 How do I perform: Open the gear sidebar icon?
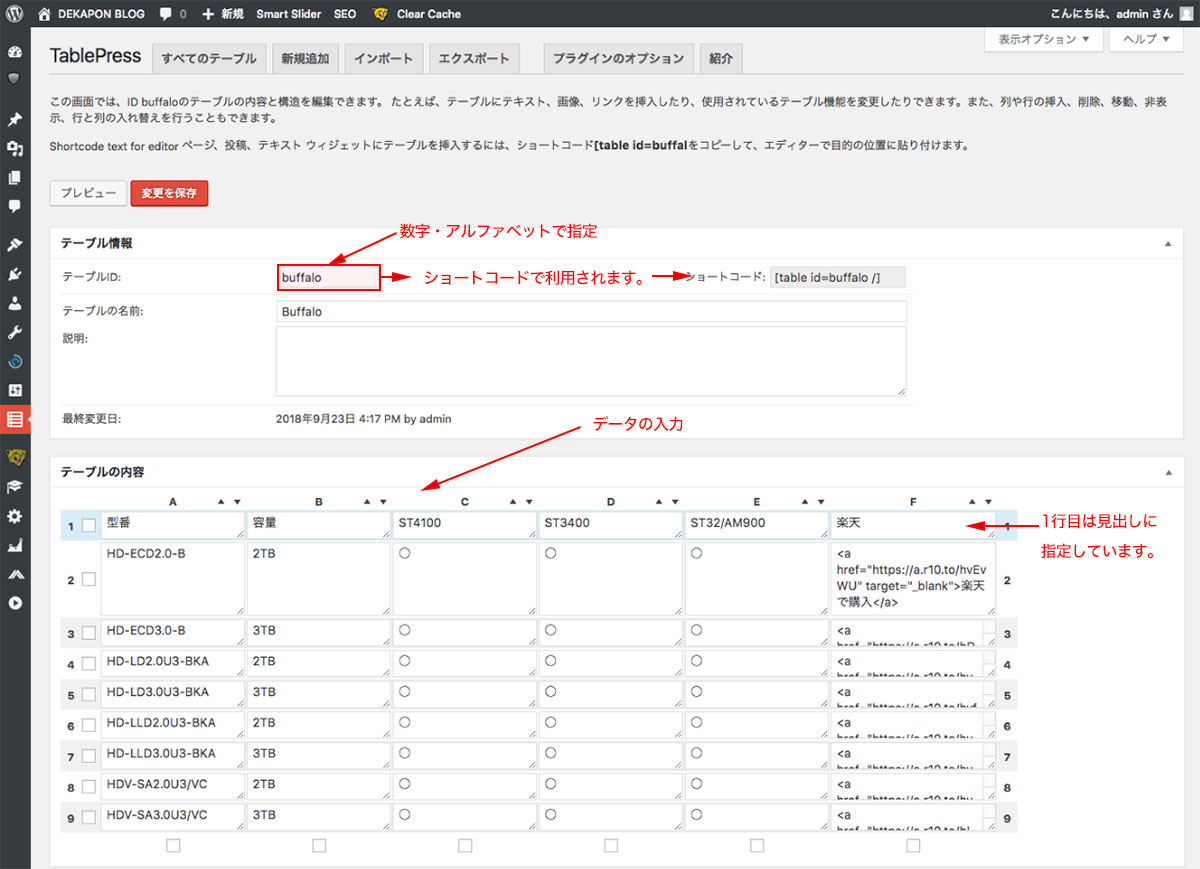point(15,516)
